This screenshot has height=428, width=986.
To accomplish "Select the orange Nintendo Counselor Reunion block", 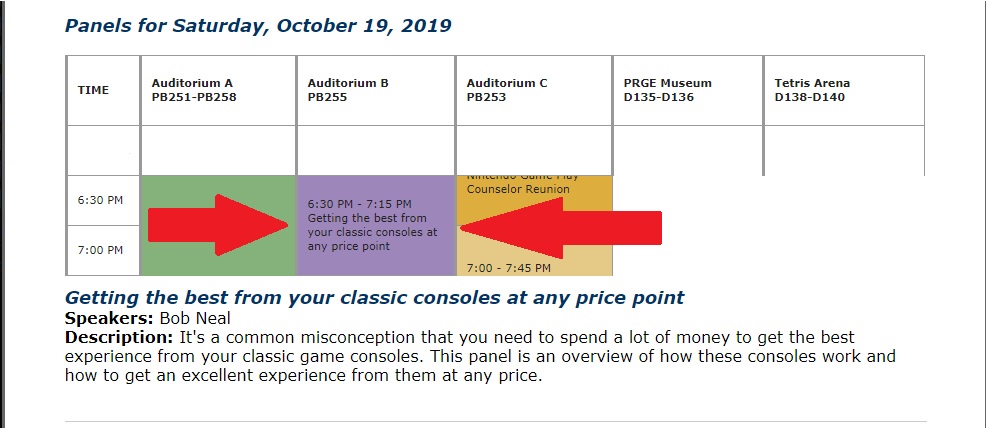I will (534, 200).
